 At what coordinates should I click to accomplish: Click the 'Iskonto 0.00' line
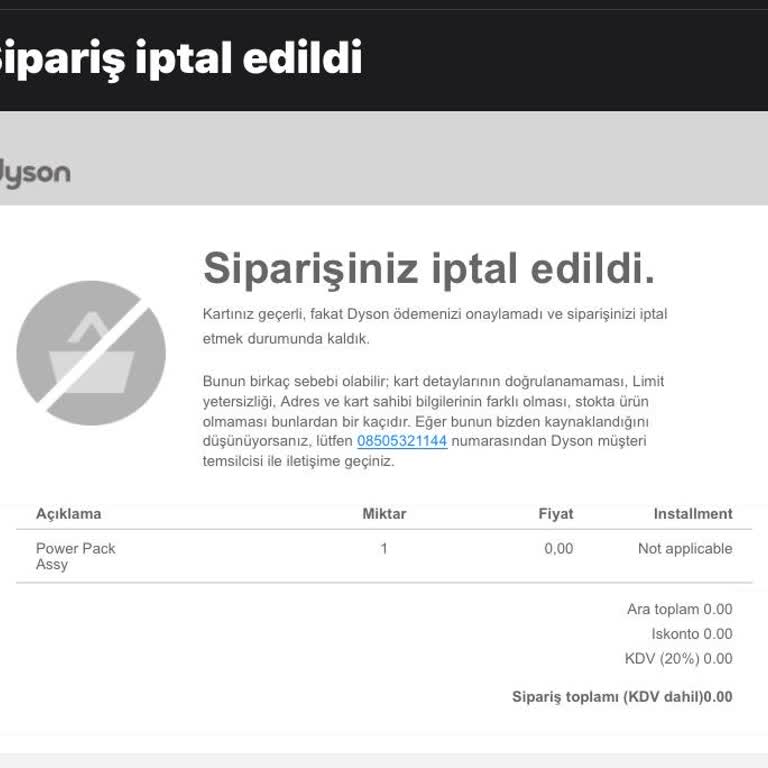(x=692, y=634)
